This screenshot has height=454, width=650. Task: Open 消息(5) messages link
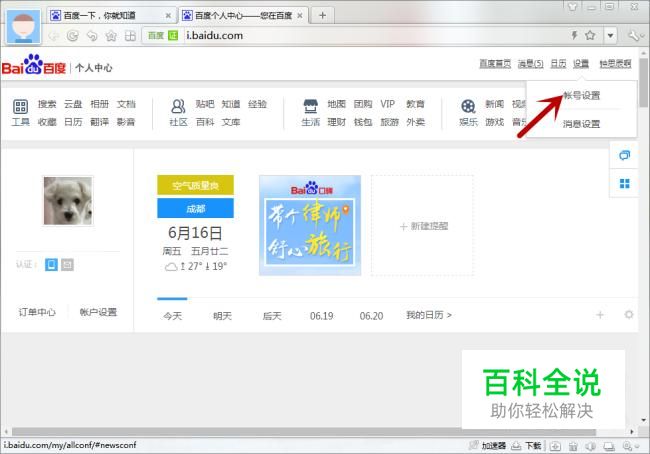coord(531,63)
